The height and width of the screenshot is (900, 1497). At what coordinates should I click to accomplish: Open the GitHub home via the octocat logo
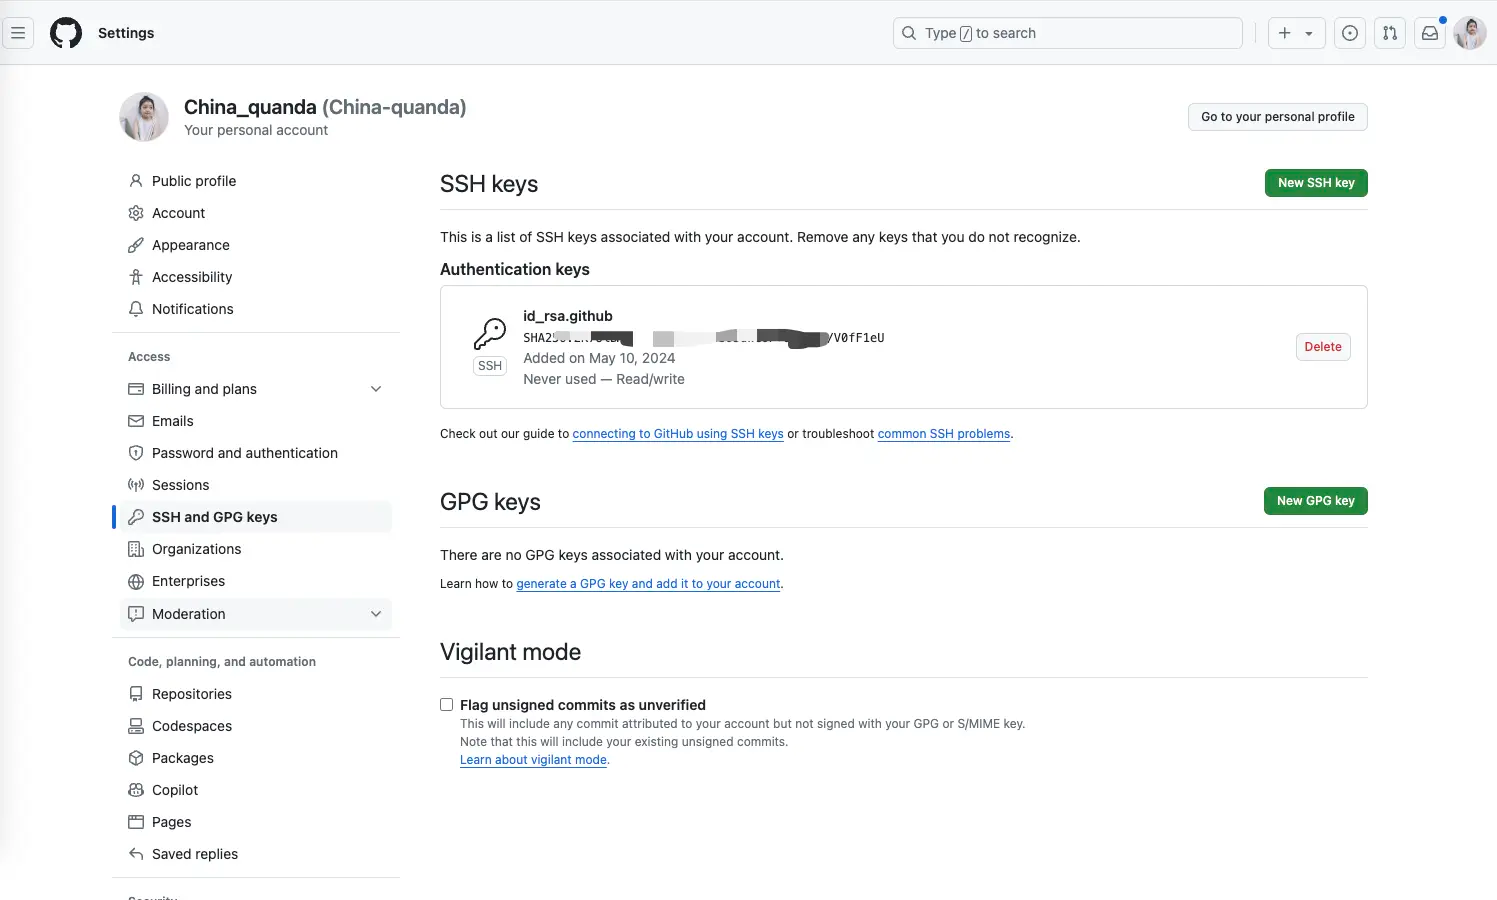(65, 32)
